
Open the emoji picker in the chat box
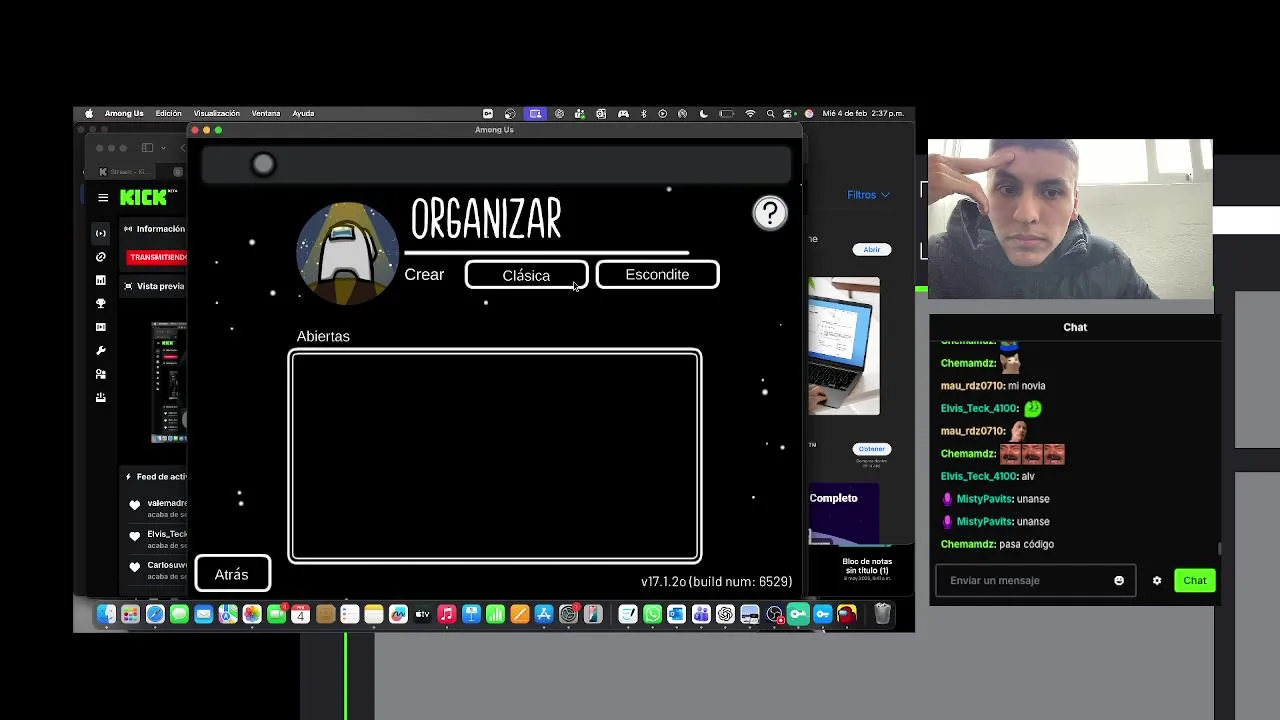(x=1119, y=580)
